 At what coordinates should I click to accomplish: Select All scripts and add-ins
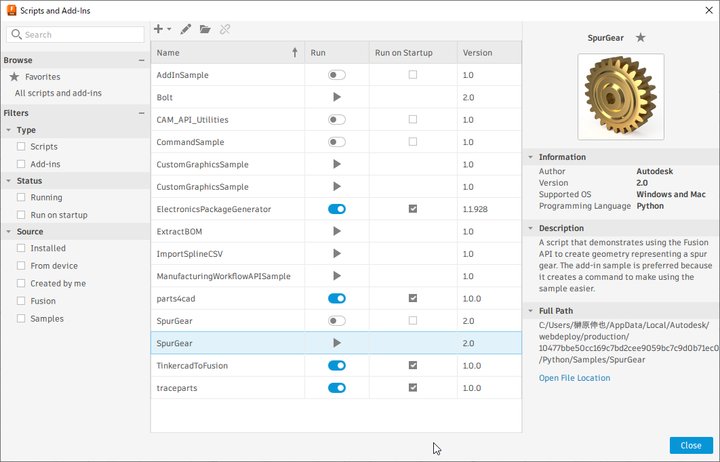(58, 93)
